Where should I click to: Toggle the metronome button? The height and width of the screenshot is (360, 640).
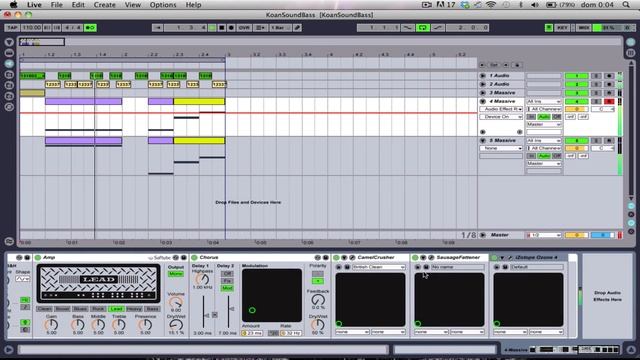point(90,28)
